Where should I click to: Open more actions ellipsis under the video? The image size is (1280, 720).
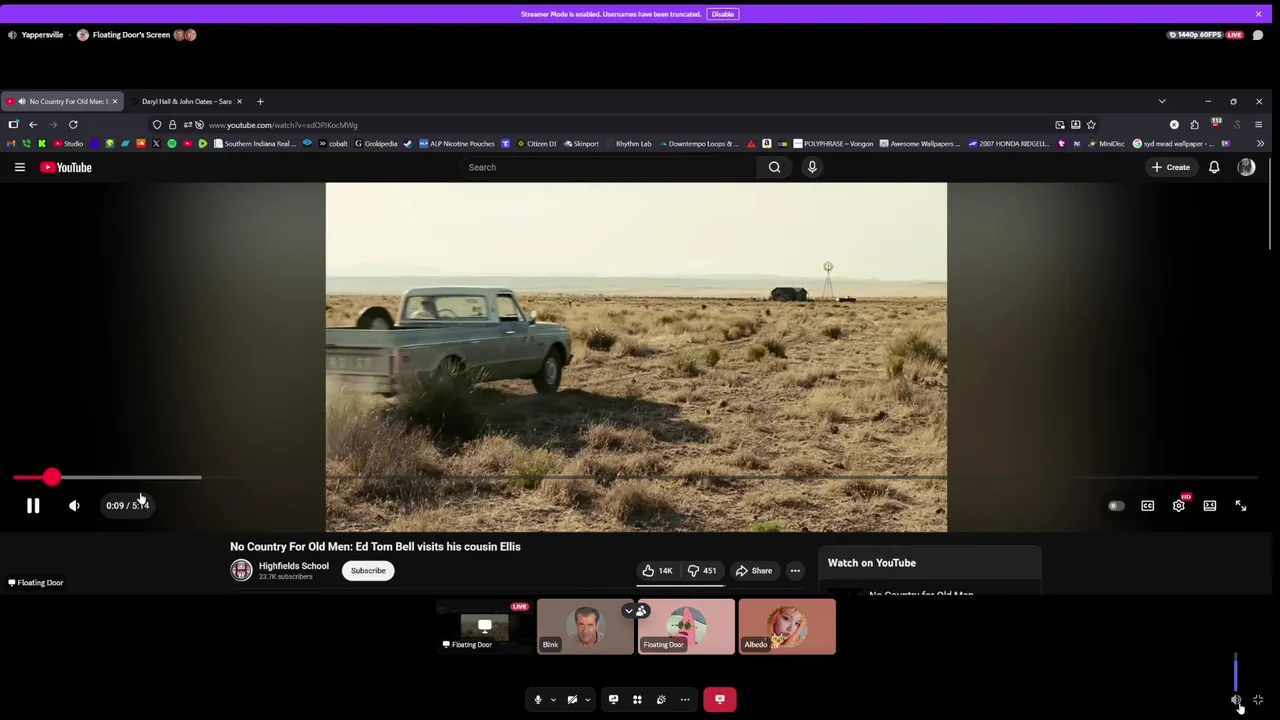pyautogui.click(x=795, y=571)
